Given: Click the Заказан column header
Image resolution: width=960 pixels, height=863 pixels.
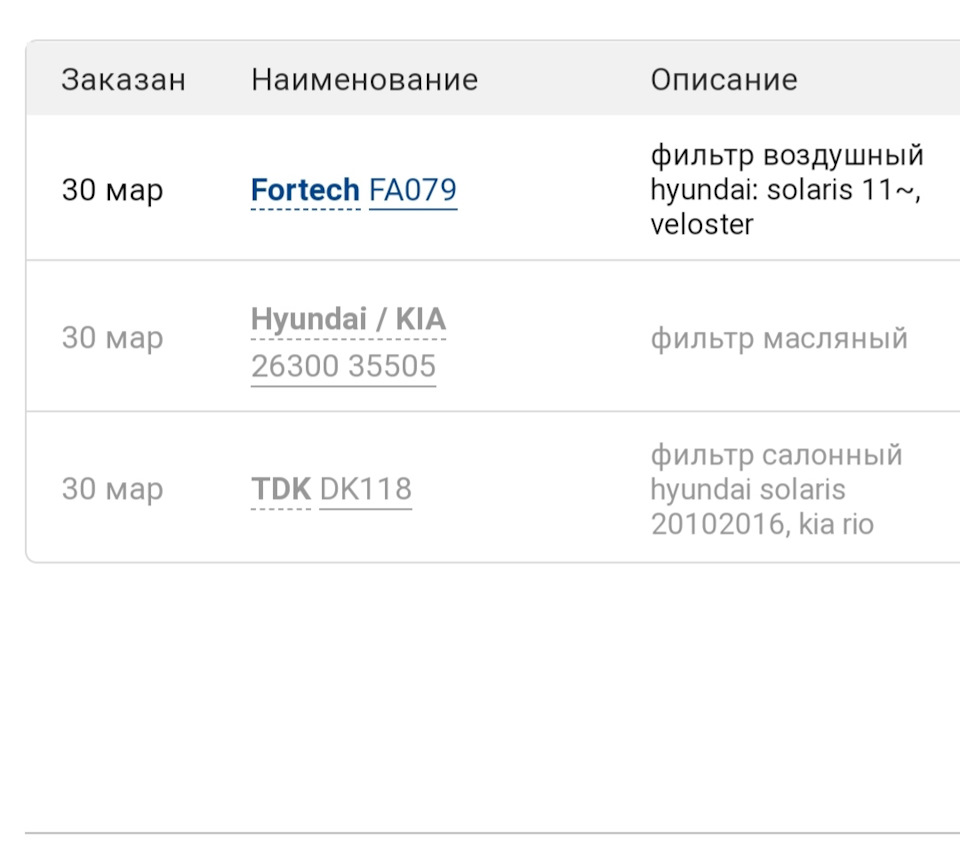Looking at the screenshot, I should pos(123,80).
